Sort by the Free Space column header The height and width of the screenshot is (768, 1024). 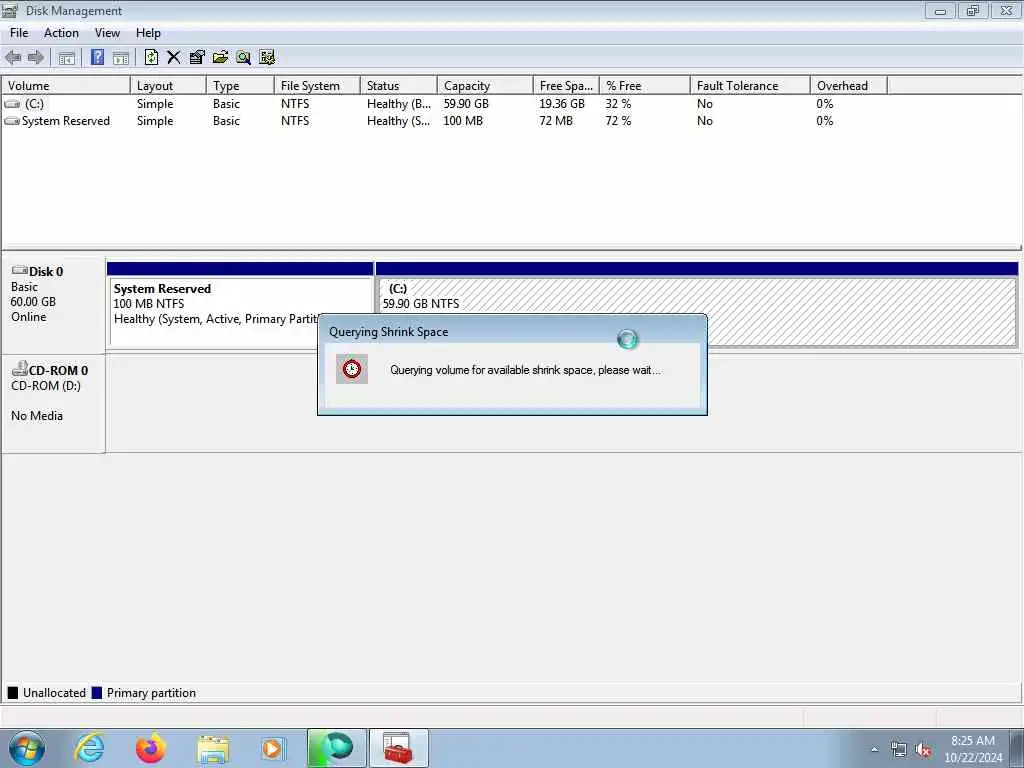[566, 86]
